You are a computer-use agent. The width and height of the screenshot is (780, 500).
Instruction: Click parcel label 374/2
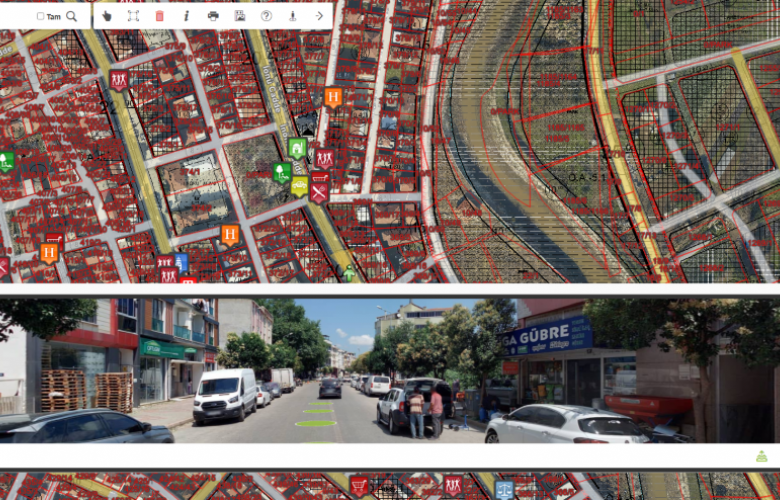pyautogui.click(x=201, y=208)
